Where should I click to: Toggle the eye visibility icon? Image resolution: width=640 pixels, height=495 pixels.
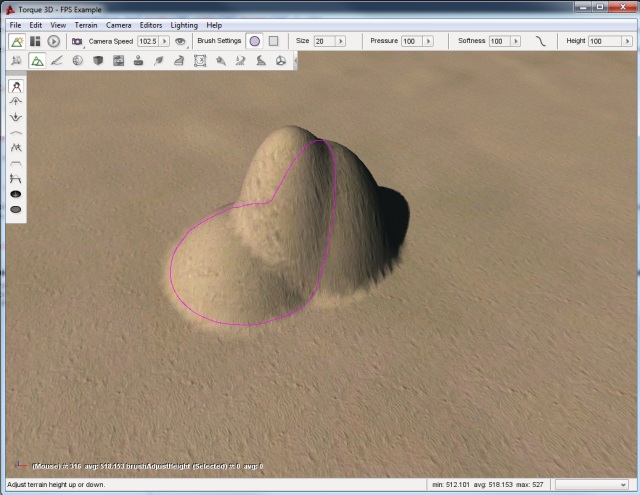point(180,42)
